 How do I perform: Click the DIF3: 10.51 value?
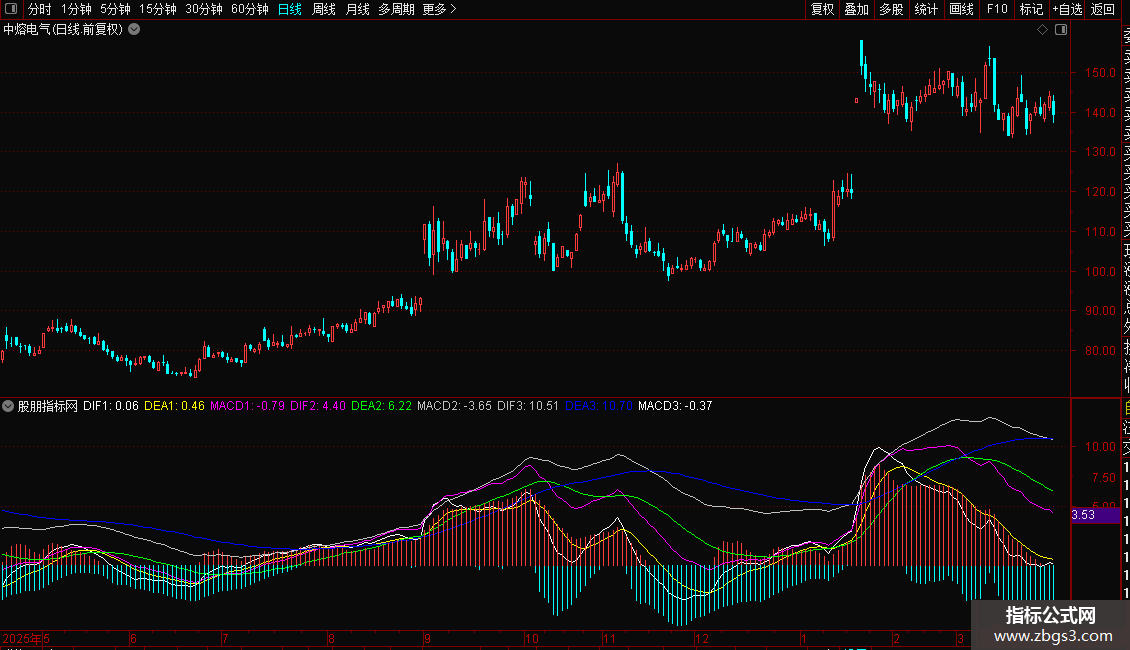point(528,406)
